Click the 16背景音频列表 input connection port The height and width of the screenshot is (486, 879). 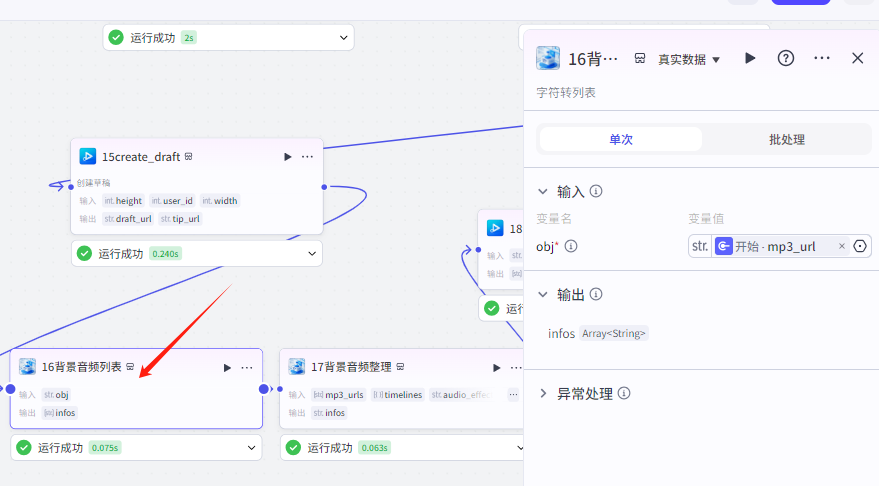click(x=10, y=389)
